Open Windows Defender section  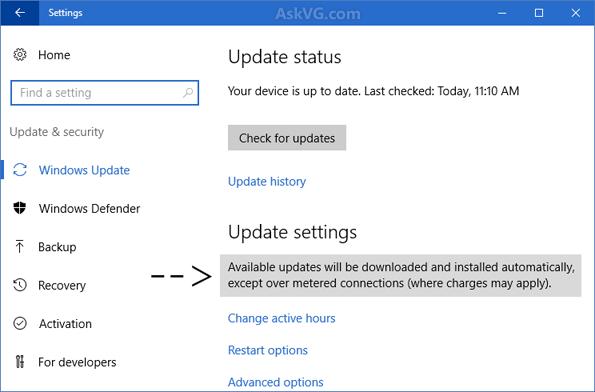(x=90, y=208)
